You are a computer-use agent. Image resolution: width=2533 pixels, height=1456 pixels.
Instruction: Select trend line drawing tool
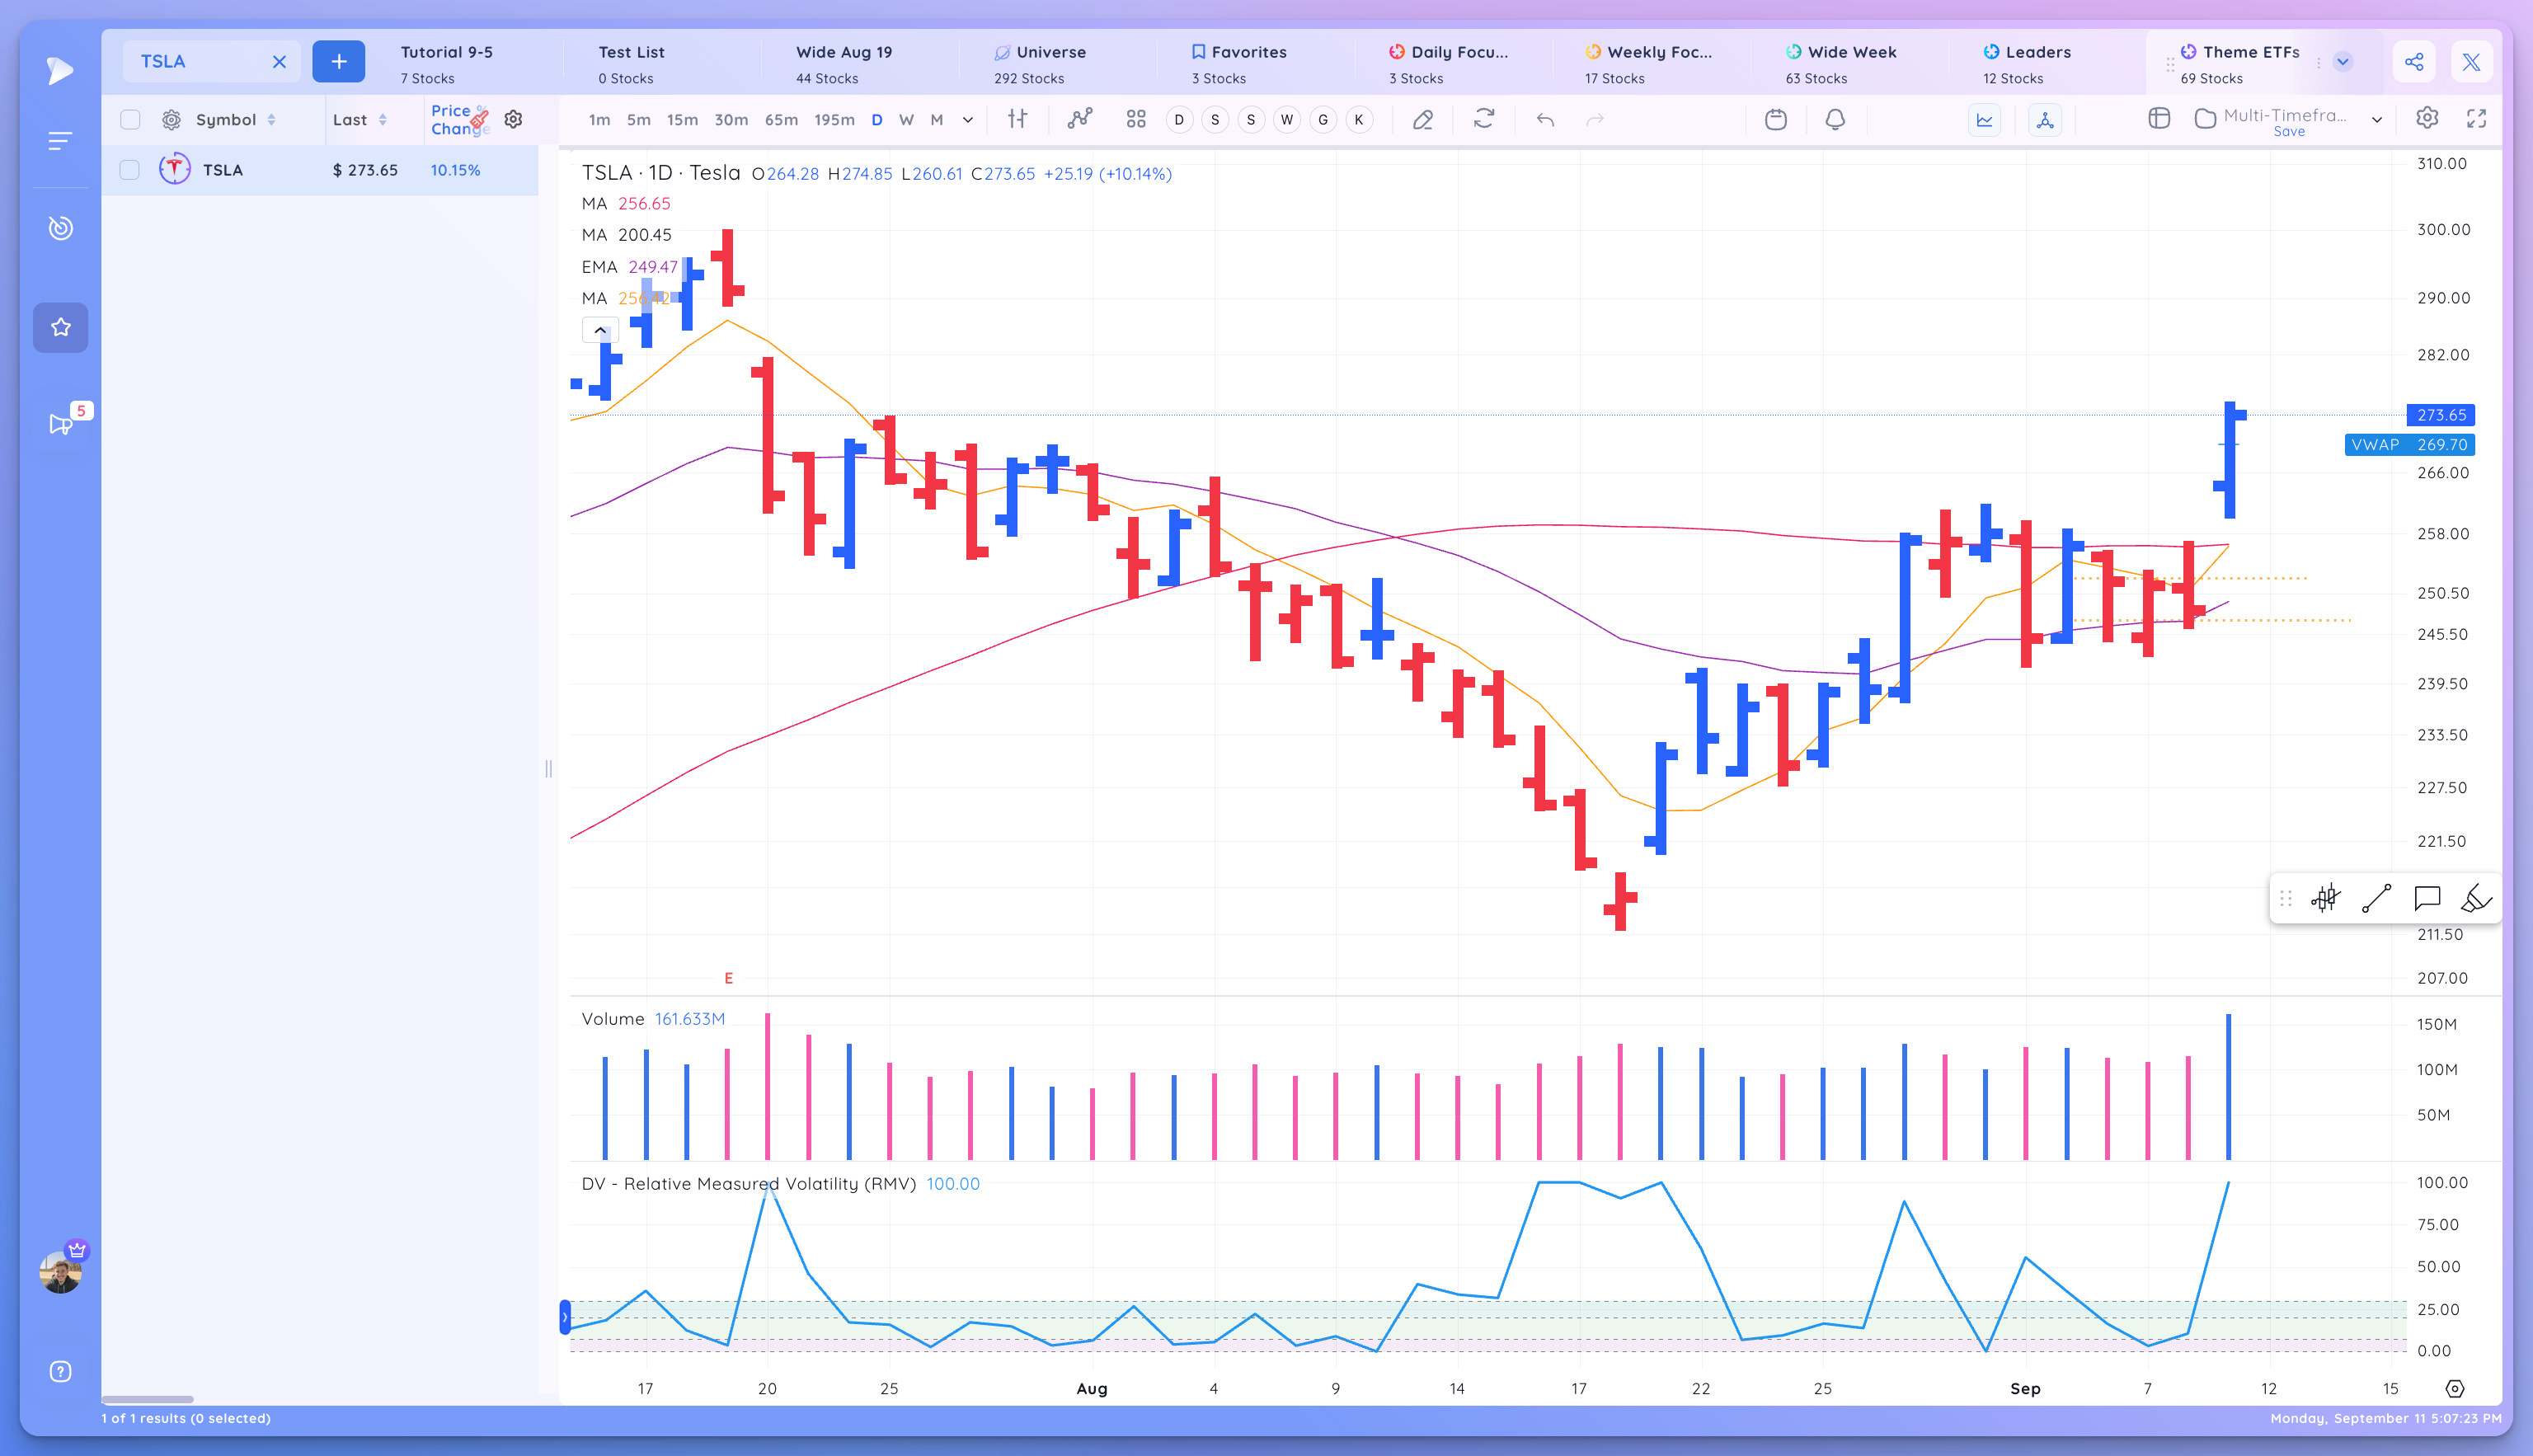2376,898
